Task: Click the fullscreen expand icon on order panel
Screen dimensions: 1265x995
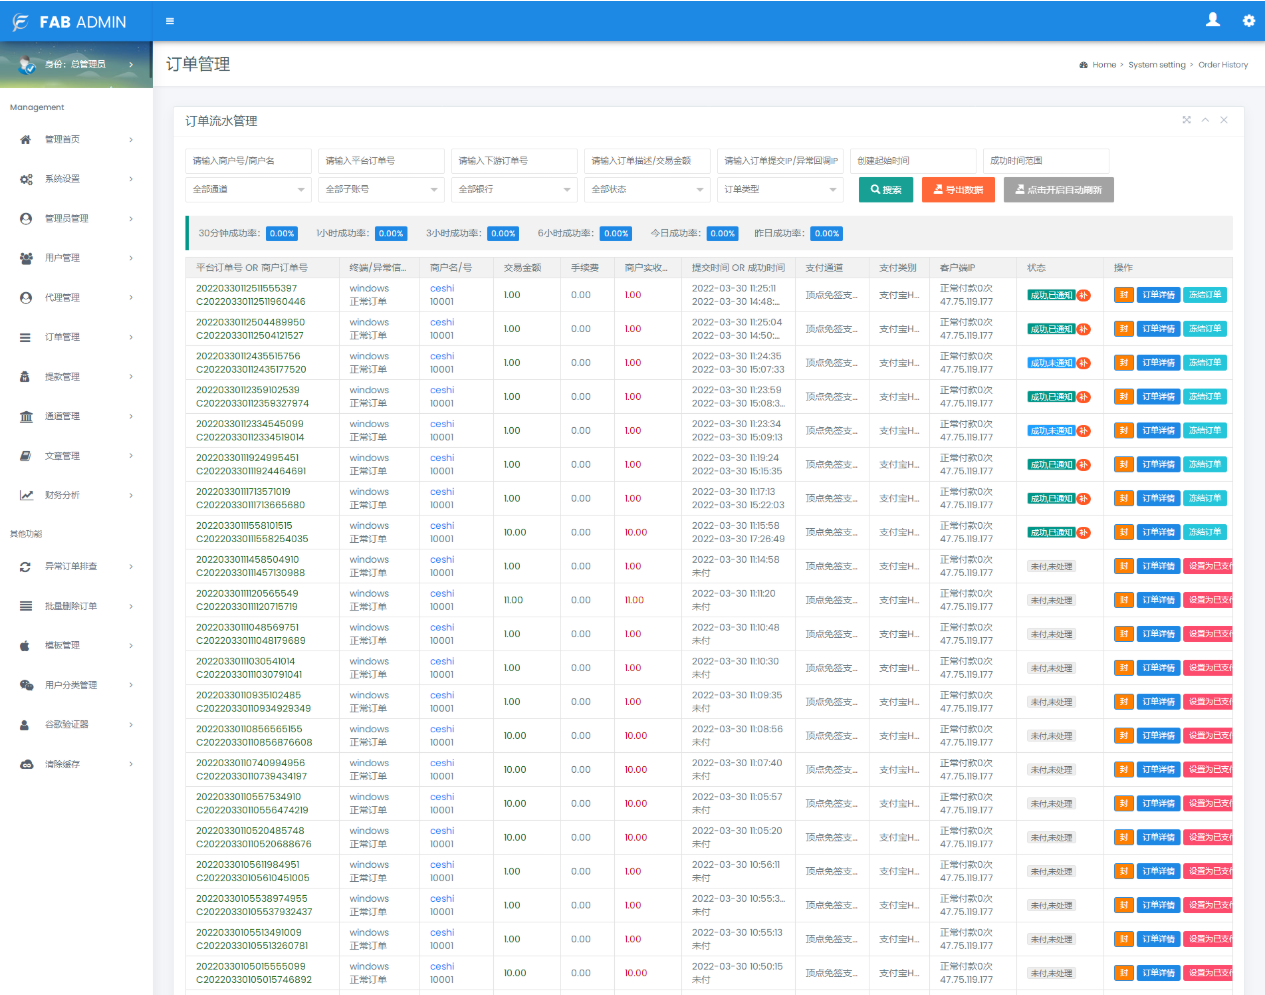Action: point(1187,120)
